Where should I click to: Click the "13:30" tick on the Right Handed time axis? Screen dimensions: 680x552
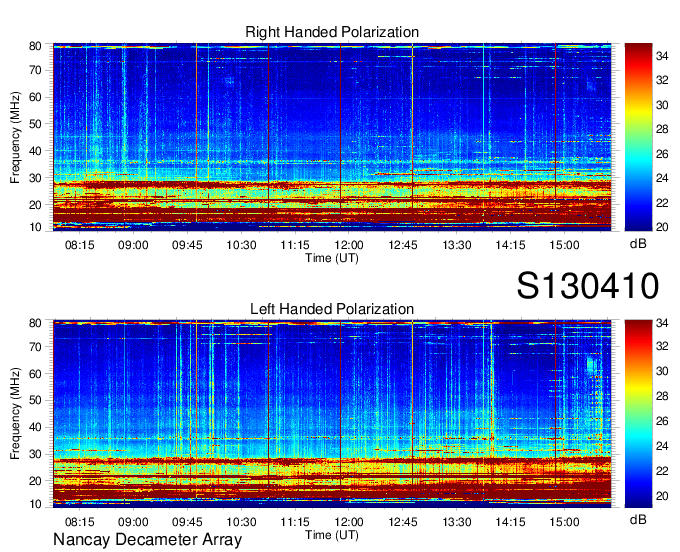(x=457, y=245)
